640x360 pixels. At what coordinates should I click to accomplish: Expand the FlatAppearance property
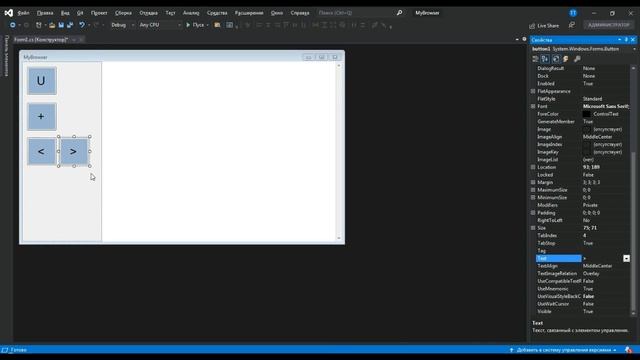[x=533, y=91]
